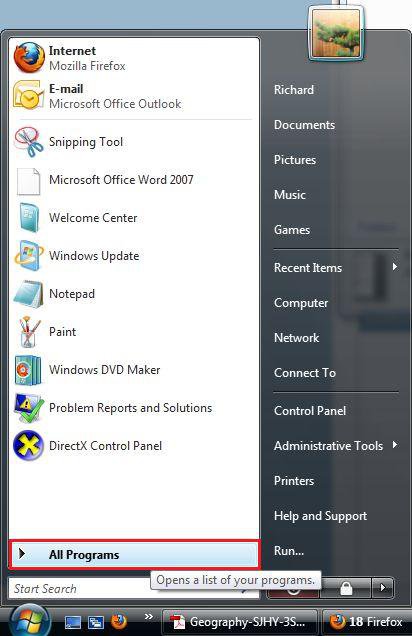
Task: Select Documents in the right pane
Action: tap(305, 125)
